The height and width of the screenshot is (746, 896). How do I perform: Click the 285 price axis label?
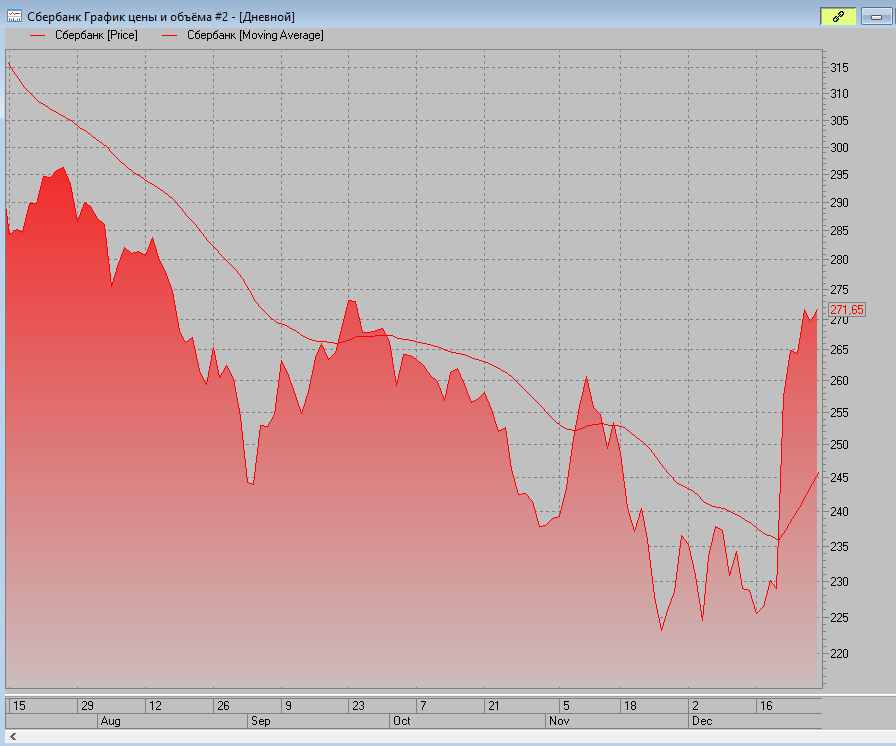pyautogui.click(x=839, y=231)
